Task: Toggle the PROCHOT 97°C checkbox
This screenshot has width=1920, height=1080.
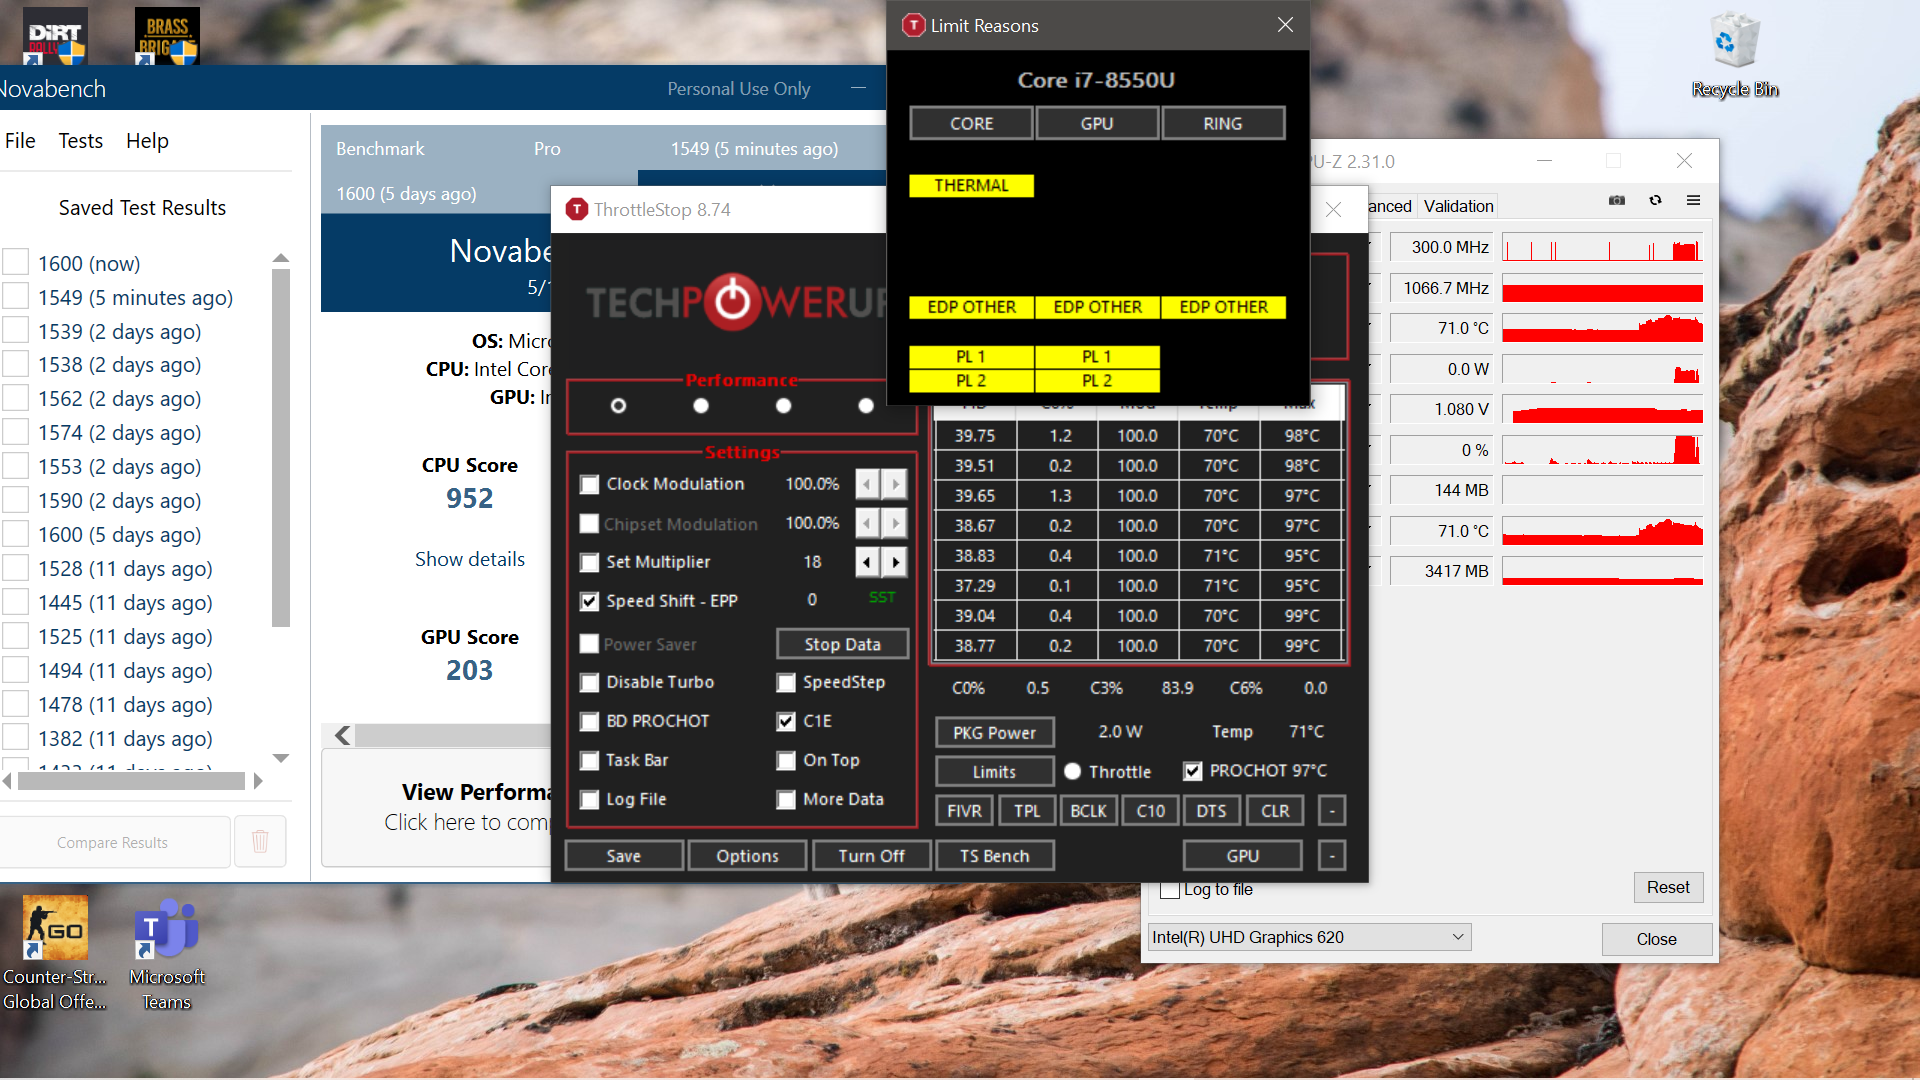Action: (x=1193, y=771)
